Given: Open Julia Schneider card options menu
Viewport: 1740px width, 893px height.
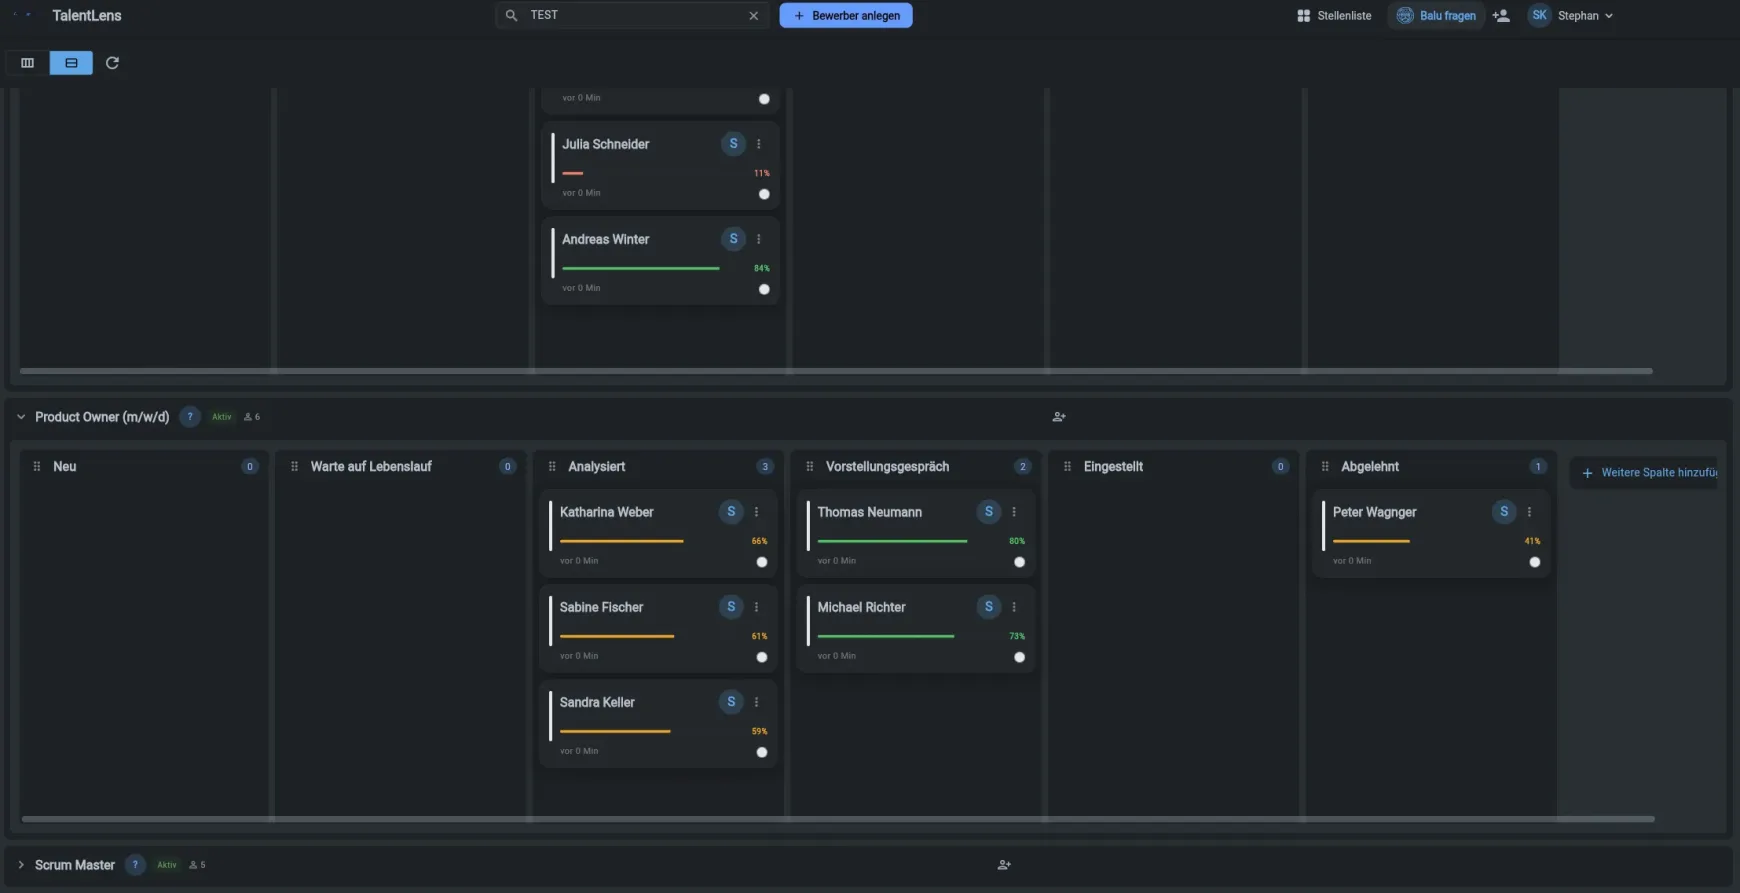Looking at the screenshot, I should pyautogui.click(x=759, y=144).
